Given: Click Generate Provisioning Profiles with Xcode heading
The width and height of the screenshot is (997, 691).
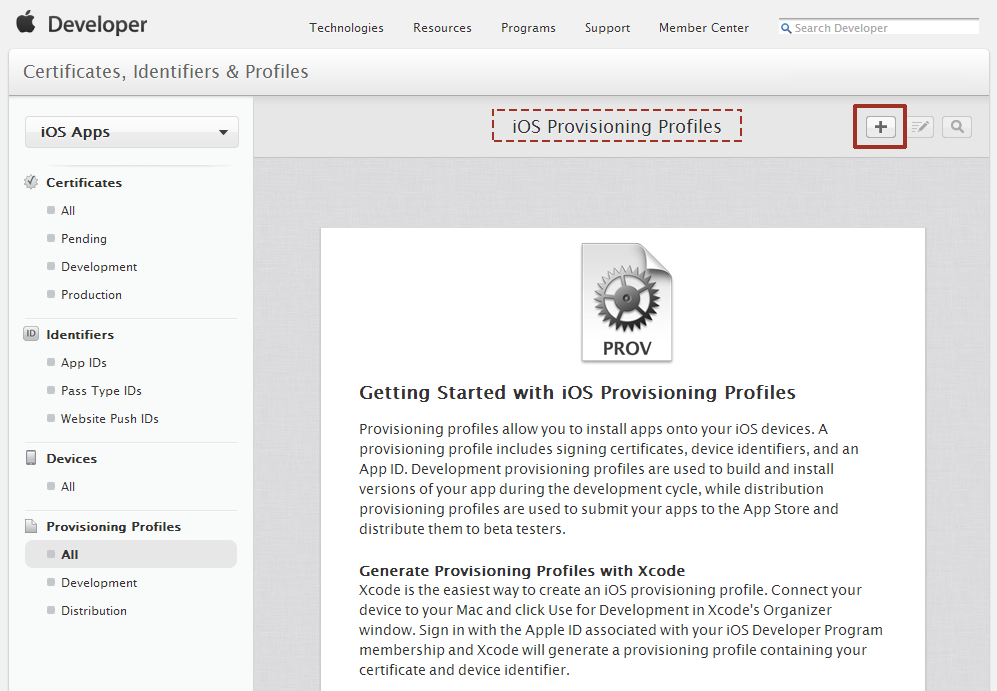Looking at the screenshot, I should (x=522, y=570).
